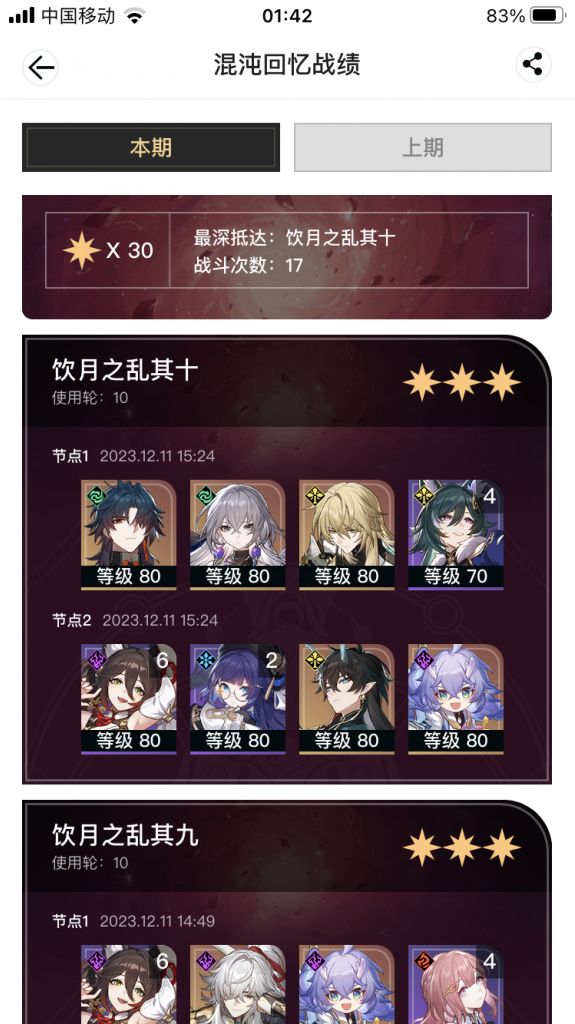The height and width of the screenshot is (1024, 575).
Task: Switch to the 上期 tab
Action: point(423,148)
